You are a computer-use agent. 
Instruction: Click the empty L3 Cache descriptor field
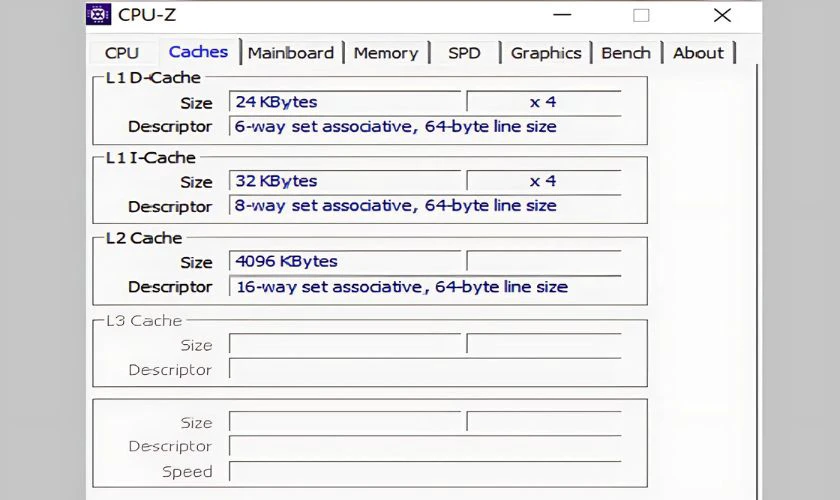425,369
